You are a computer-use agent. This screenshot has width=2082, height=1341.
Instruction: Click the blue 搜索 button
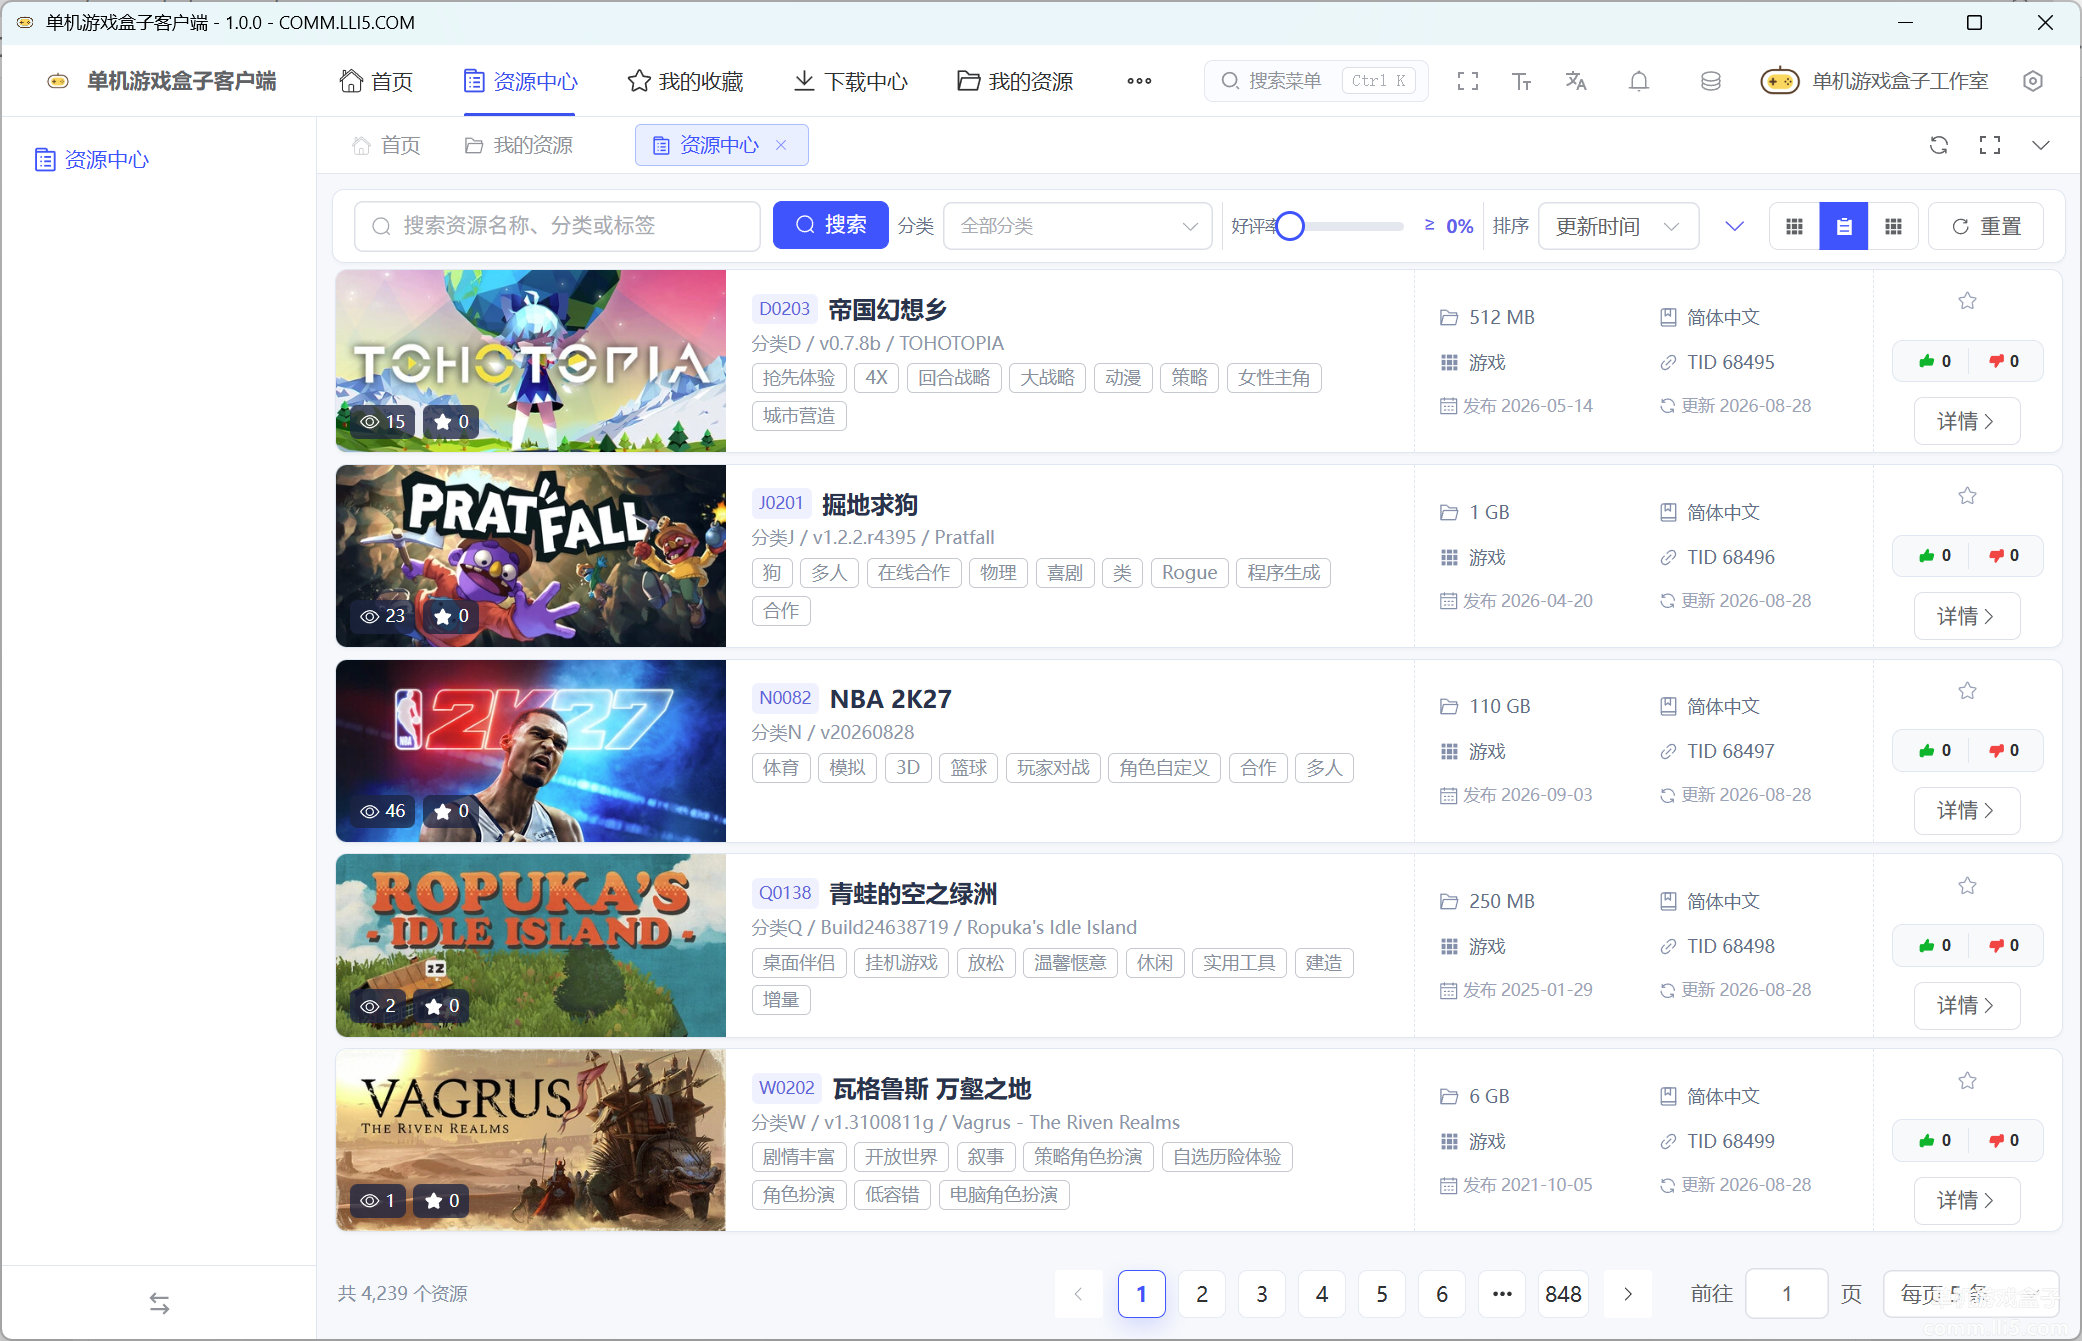click(x=831, y=225)
